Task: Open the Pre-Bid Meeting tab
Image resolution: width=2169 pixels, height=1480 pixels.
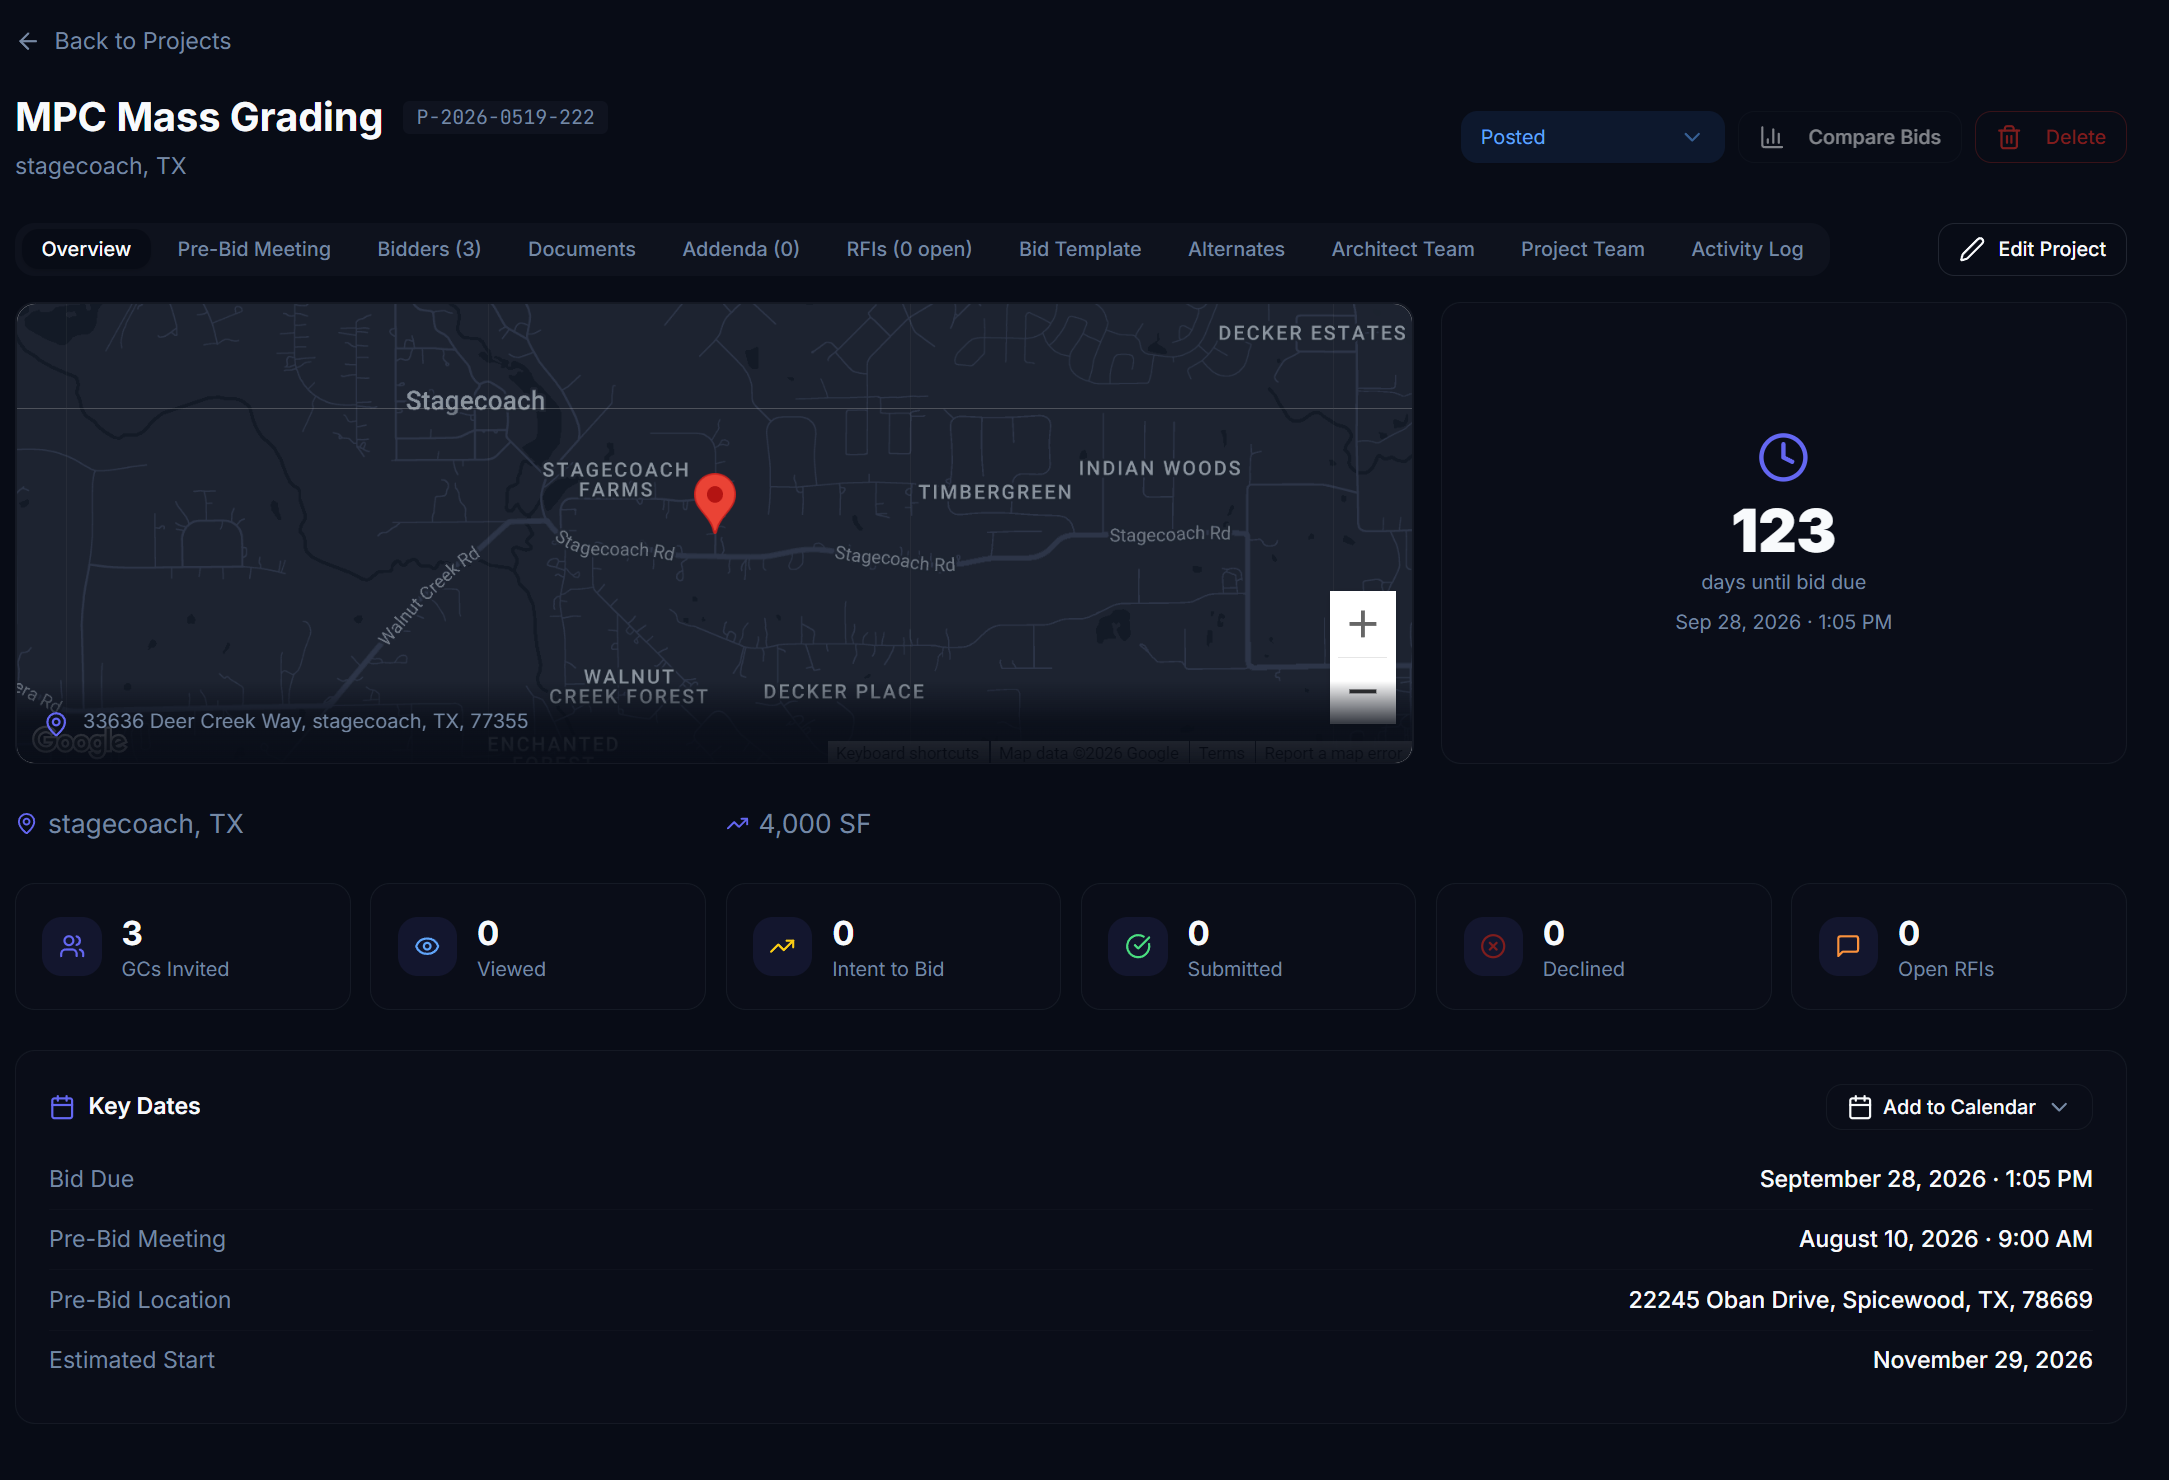Action: [254, 249]
